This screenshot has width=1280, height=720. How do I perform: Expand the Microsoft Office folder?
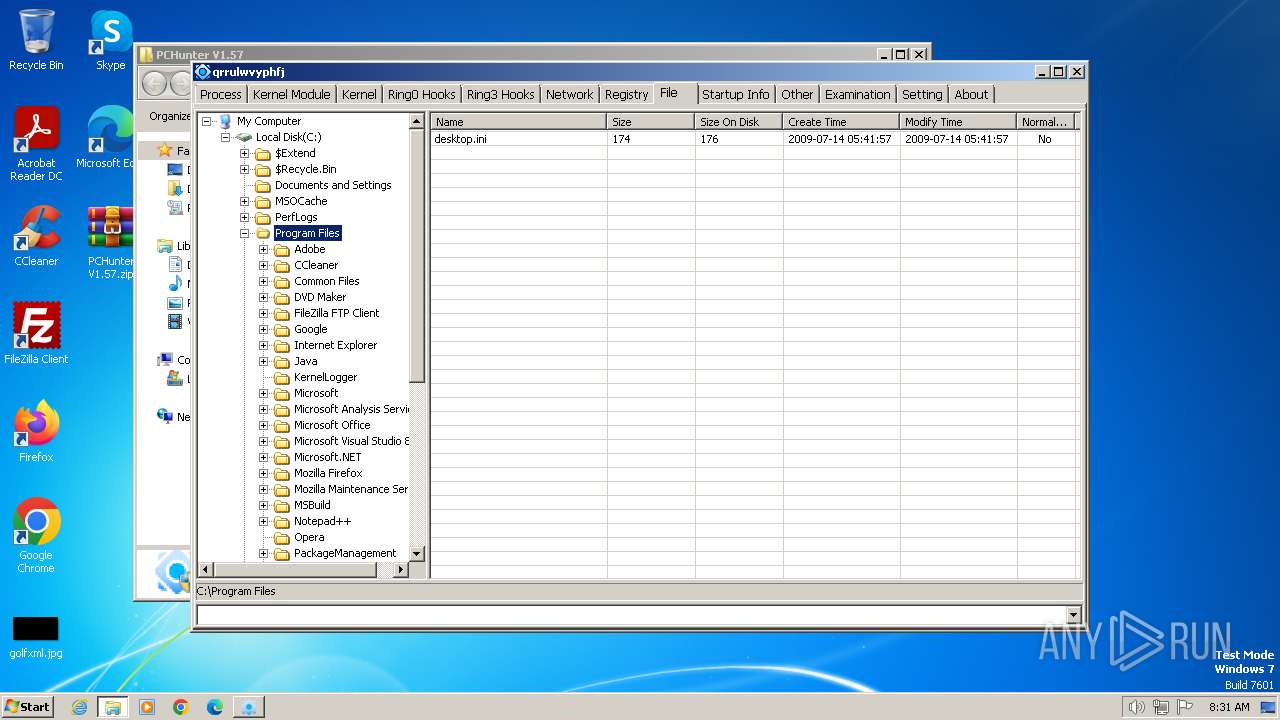coord(264,425)
